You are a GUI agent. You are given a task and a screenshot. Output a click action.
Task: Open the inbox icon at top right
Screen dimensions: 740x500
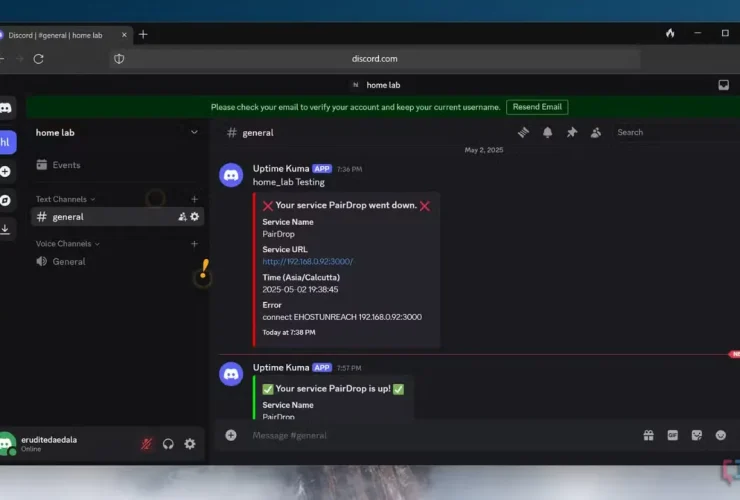pyautogui.click(x=723, y=85)
